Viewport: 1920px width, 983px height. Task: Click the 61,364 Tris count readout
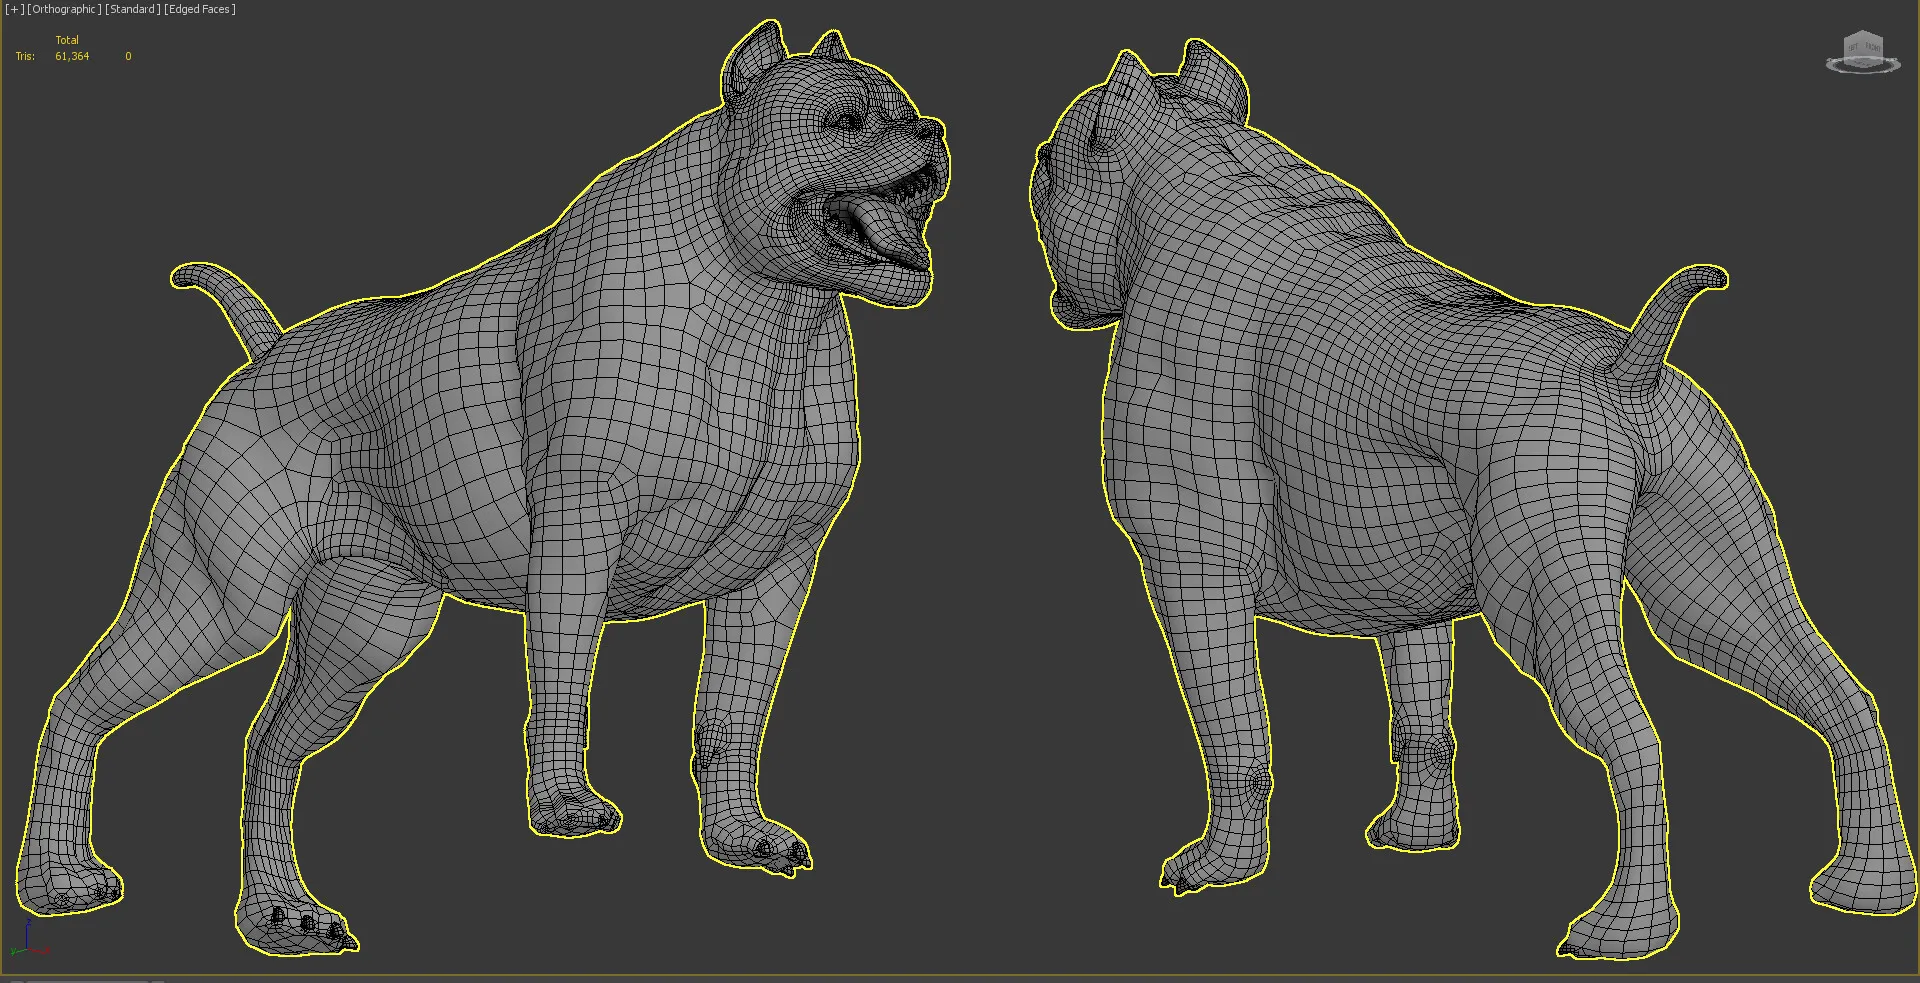(72, 57)
